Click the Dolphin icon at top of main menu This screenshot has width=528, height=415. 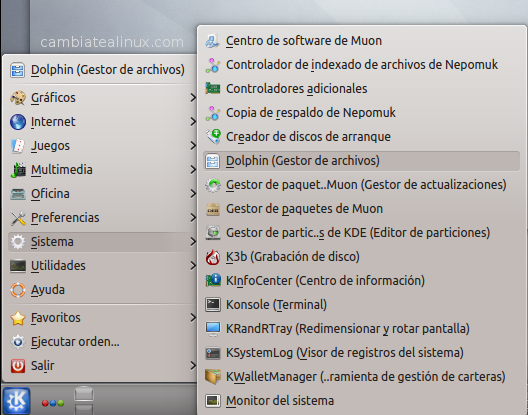point(18,70)
